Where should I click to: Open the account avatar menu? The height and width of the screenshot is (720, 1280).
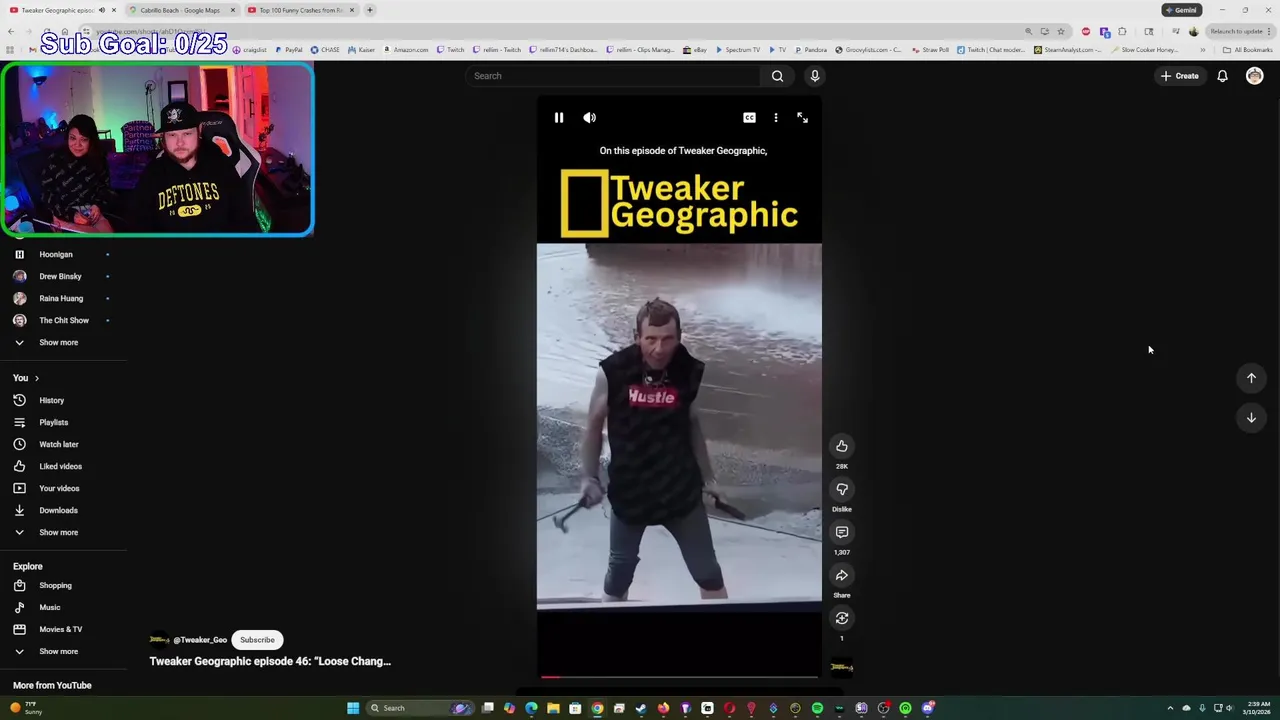tap(1254, 76)
